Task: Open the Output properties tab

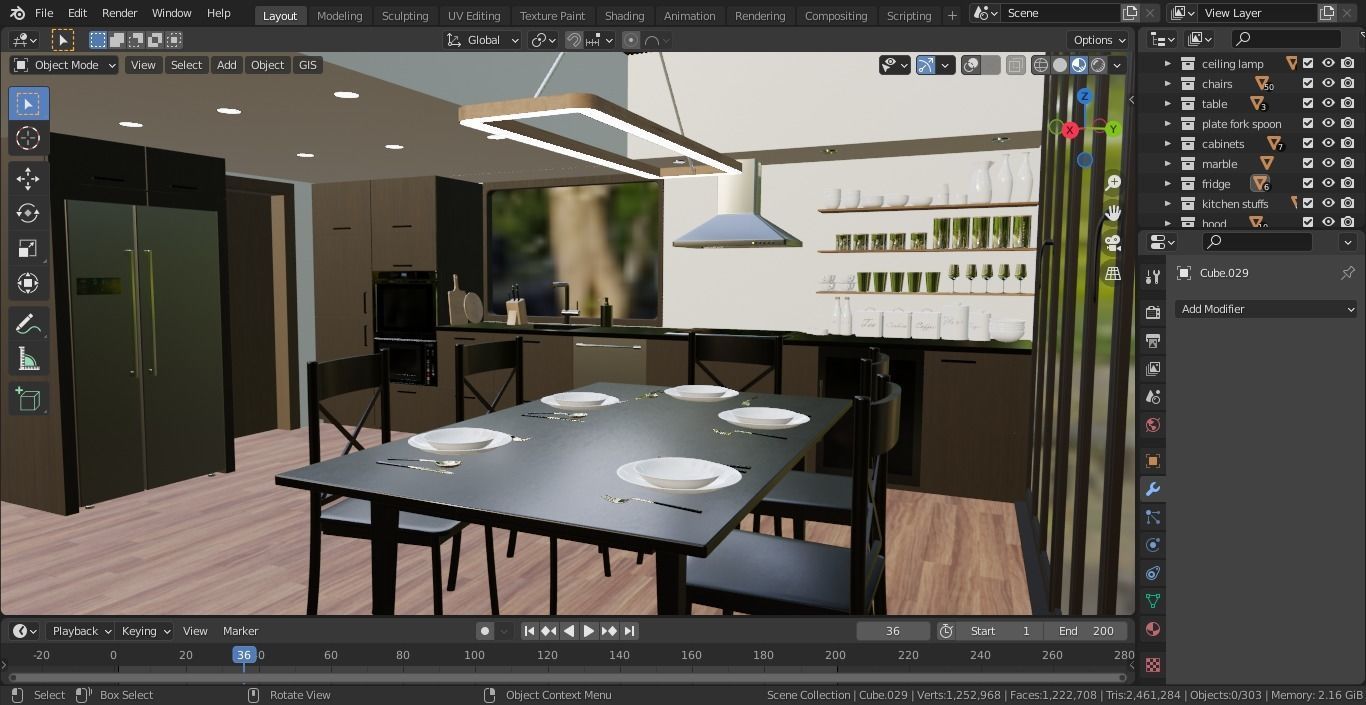Action: [1153, 341]
